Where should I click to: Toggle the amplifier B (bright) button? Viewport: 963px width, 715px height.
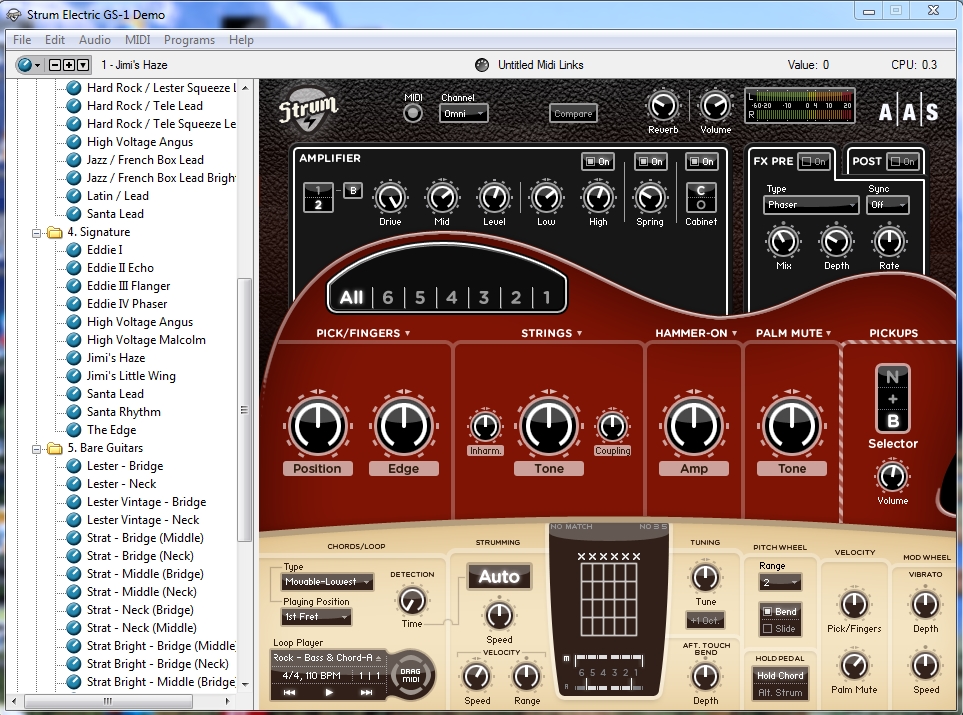[353, 190]
